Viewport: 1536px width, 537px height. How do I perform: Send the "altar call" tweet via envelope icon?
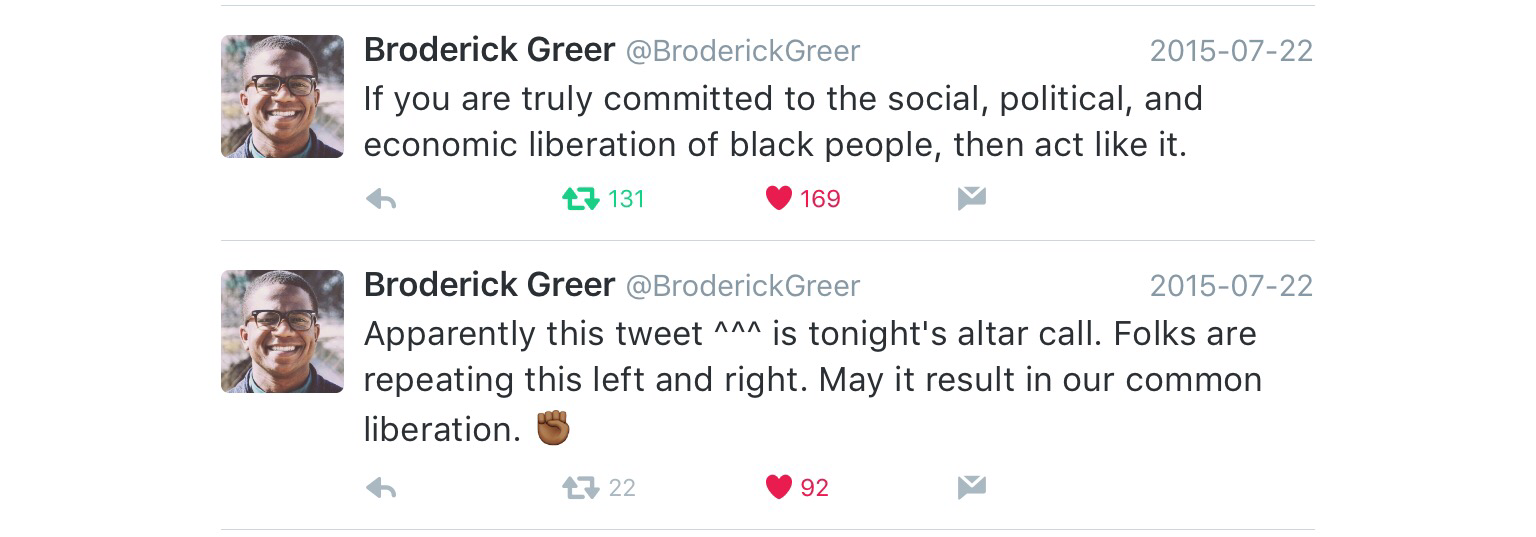point(971,487)
